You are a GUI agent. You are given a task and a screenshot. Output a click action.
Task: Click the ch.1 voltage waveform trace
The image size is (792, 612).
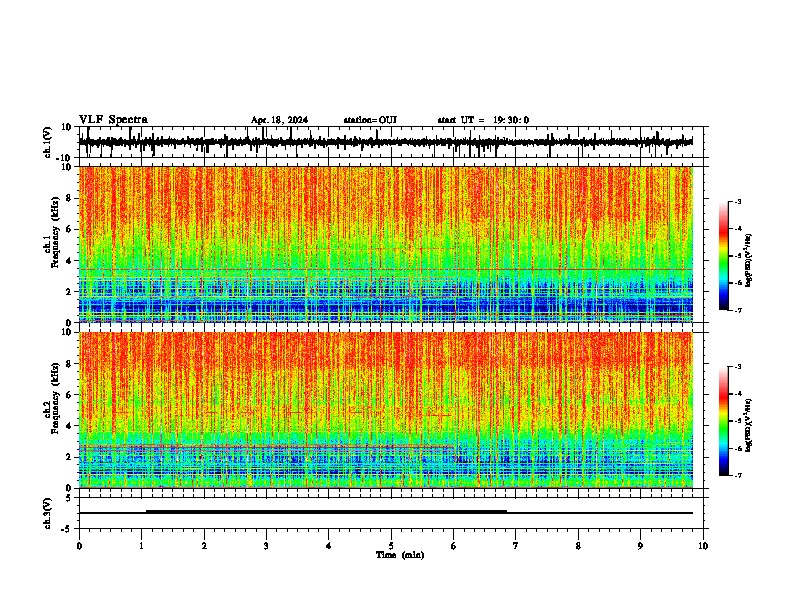tap(386, 142)
